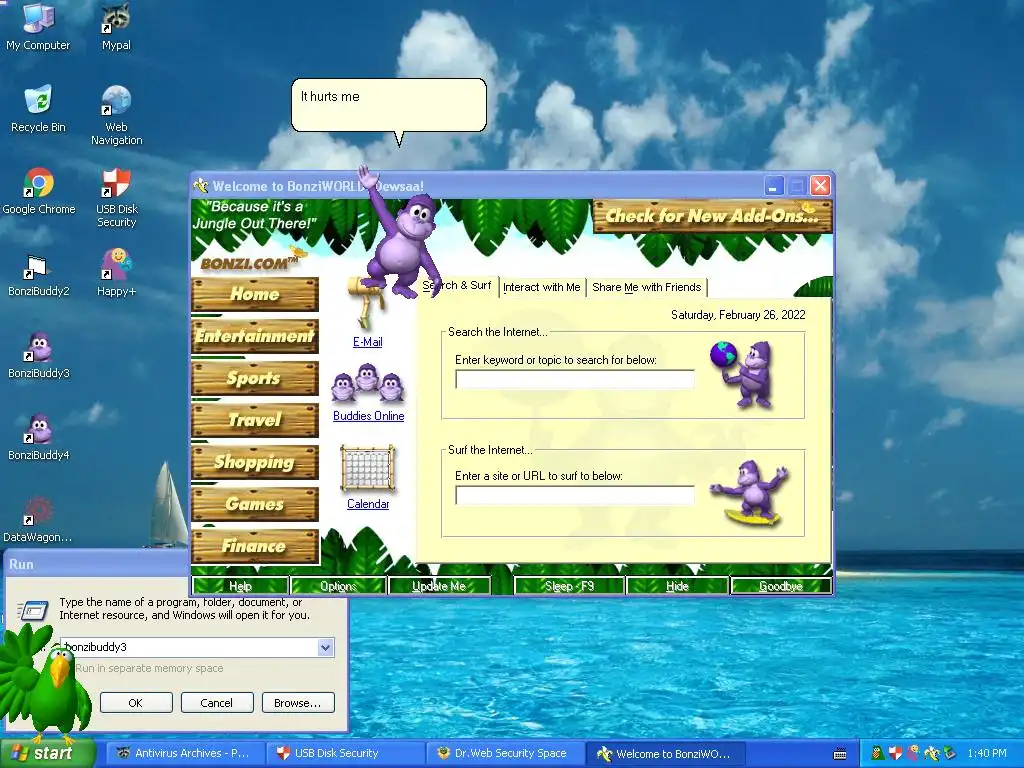This screenshot has width=1024, height=768.
Task: Select the BonziBuddy3 desktop shortcut
Action: [x=39, y=355]
